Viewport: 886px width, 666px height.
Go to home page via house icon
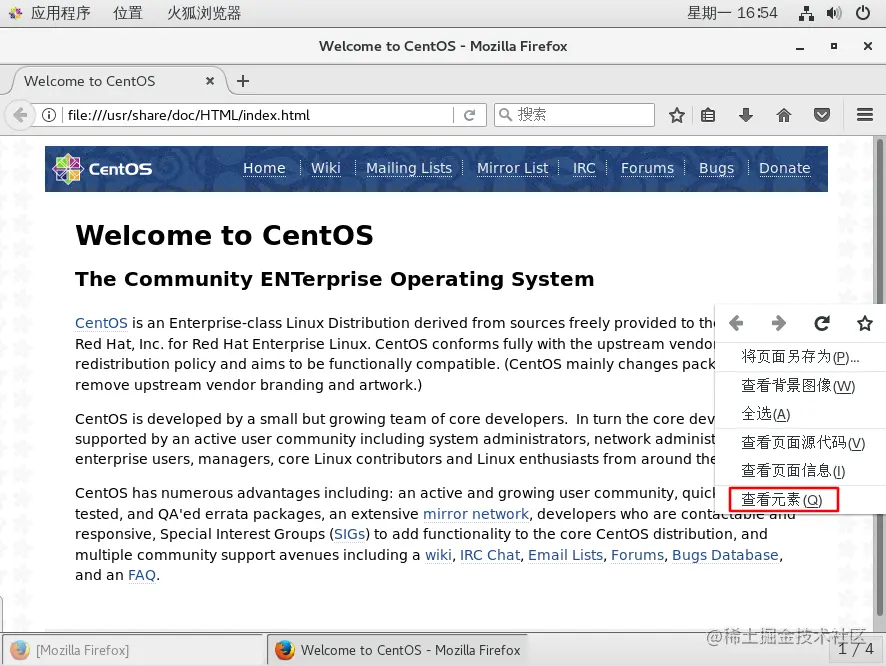[x=784, y=115]
